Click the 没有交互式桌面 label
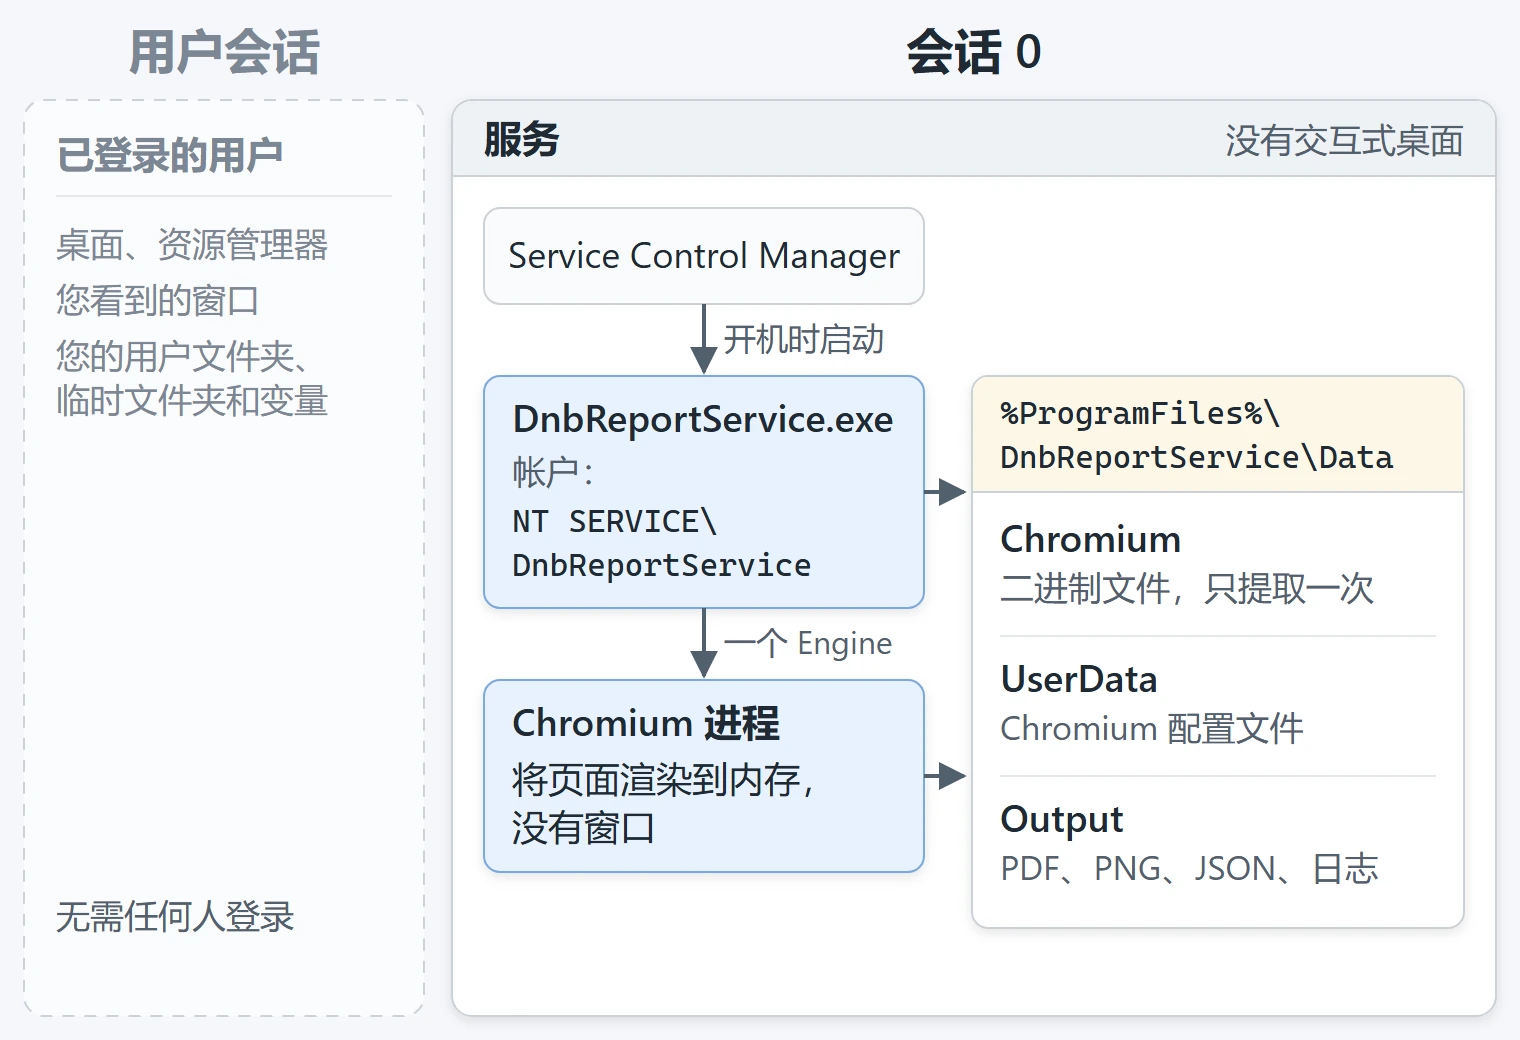Image resolution: width=1520 pixels, height=1040 pixels. click(1344, 141)
